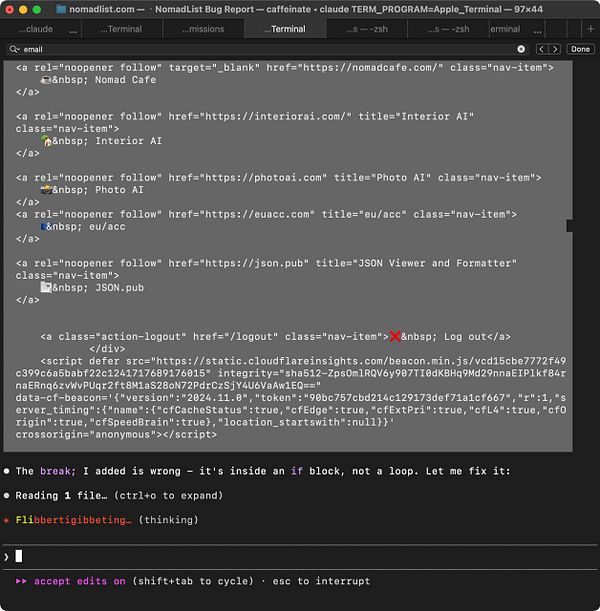Screen dimensions: 600x611
Task: Go to previous search match
Action: (541, 49)
